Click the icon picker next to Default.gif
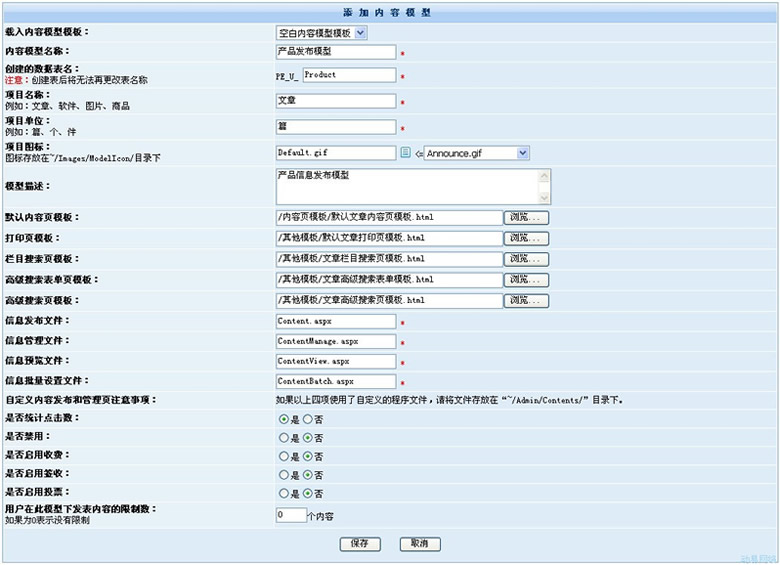Screen dimensions: 780x565 click(405, 152)
